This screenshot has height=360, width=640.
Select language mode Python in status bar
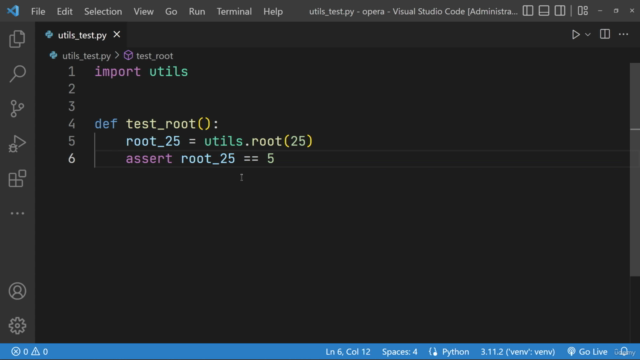[x=456, y=351]
